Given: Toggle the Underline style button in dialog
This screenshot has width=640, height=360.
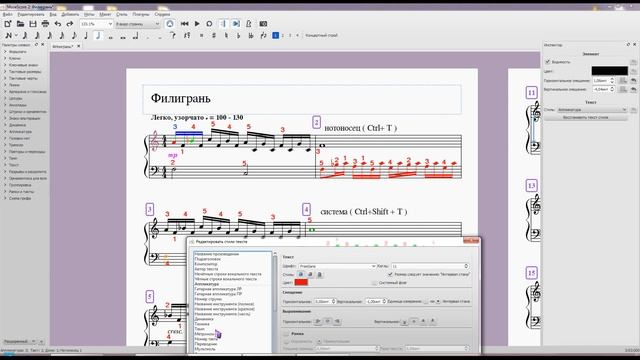Looking at the screenshot, I should [x=320, y=274].
